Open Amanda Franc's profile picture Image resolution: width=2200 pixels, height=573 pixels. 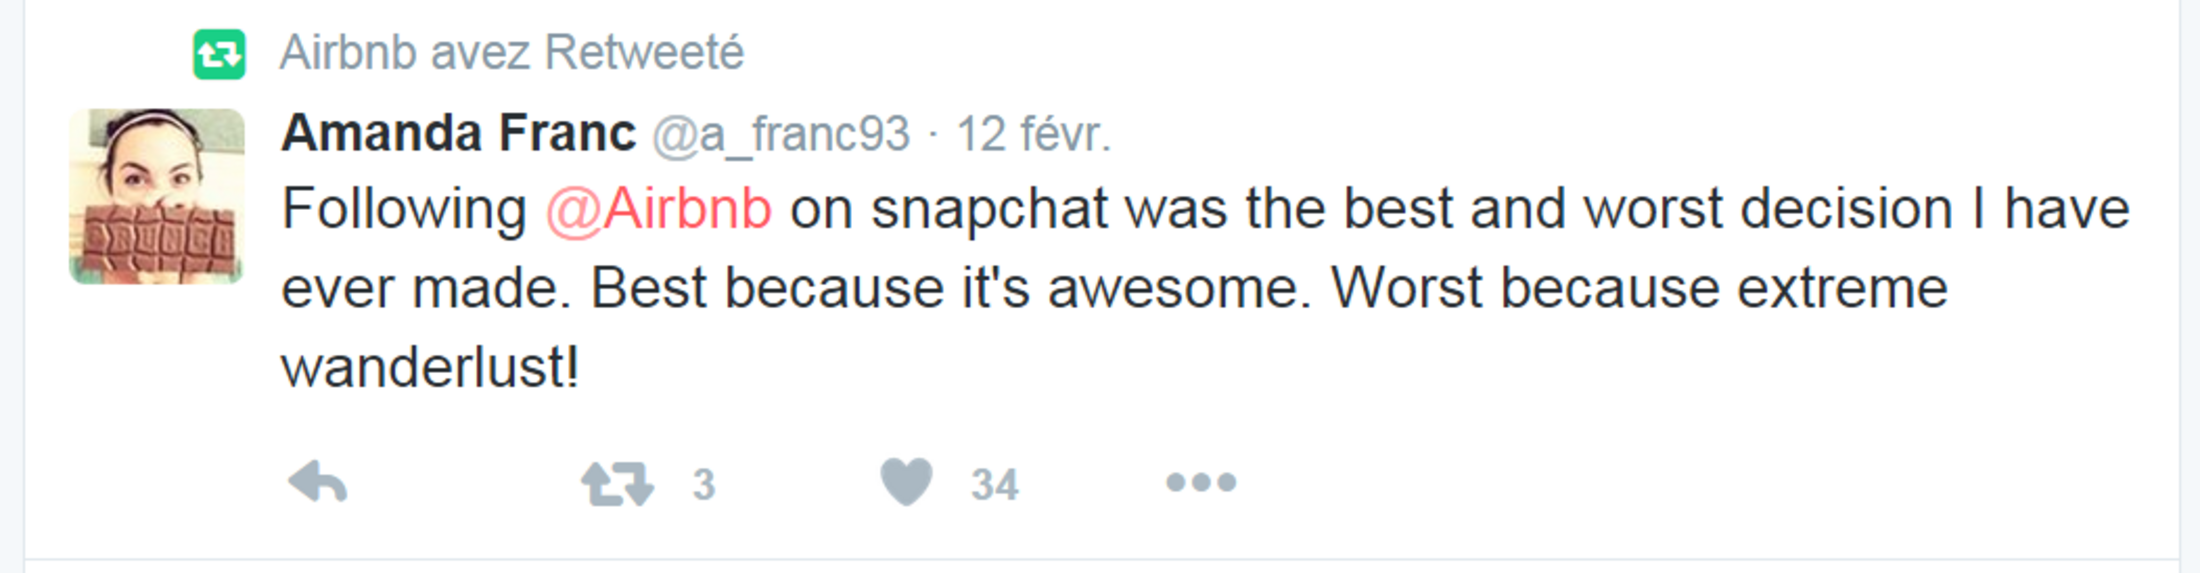pos(157,196)
